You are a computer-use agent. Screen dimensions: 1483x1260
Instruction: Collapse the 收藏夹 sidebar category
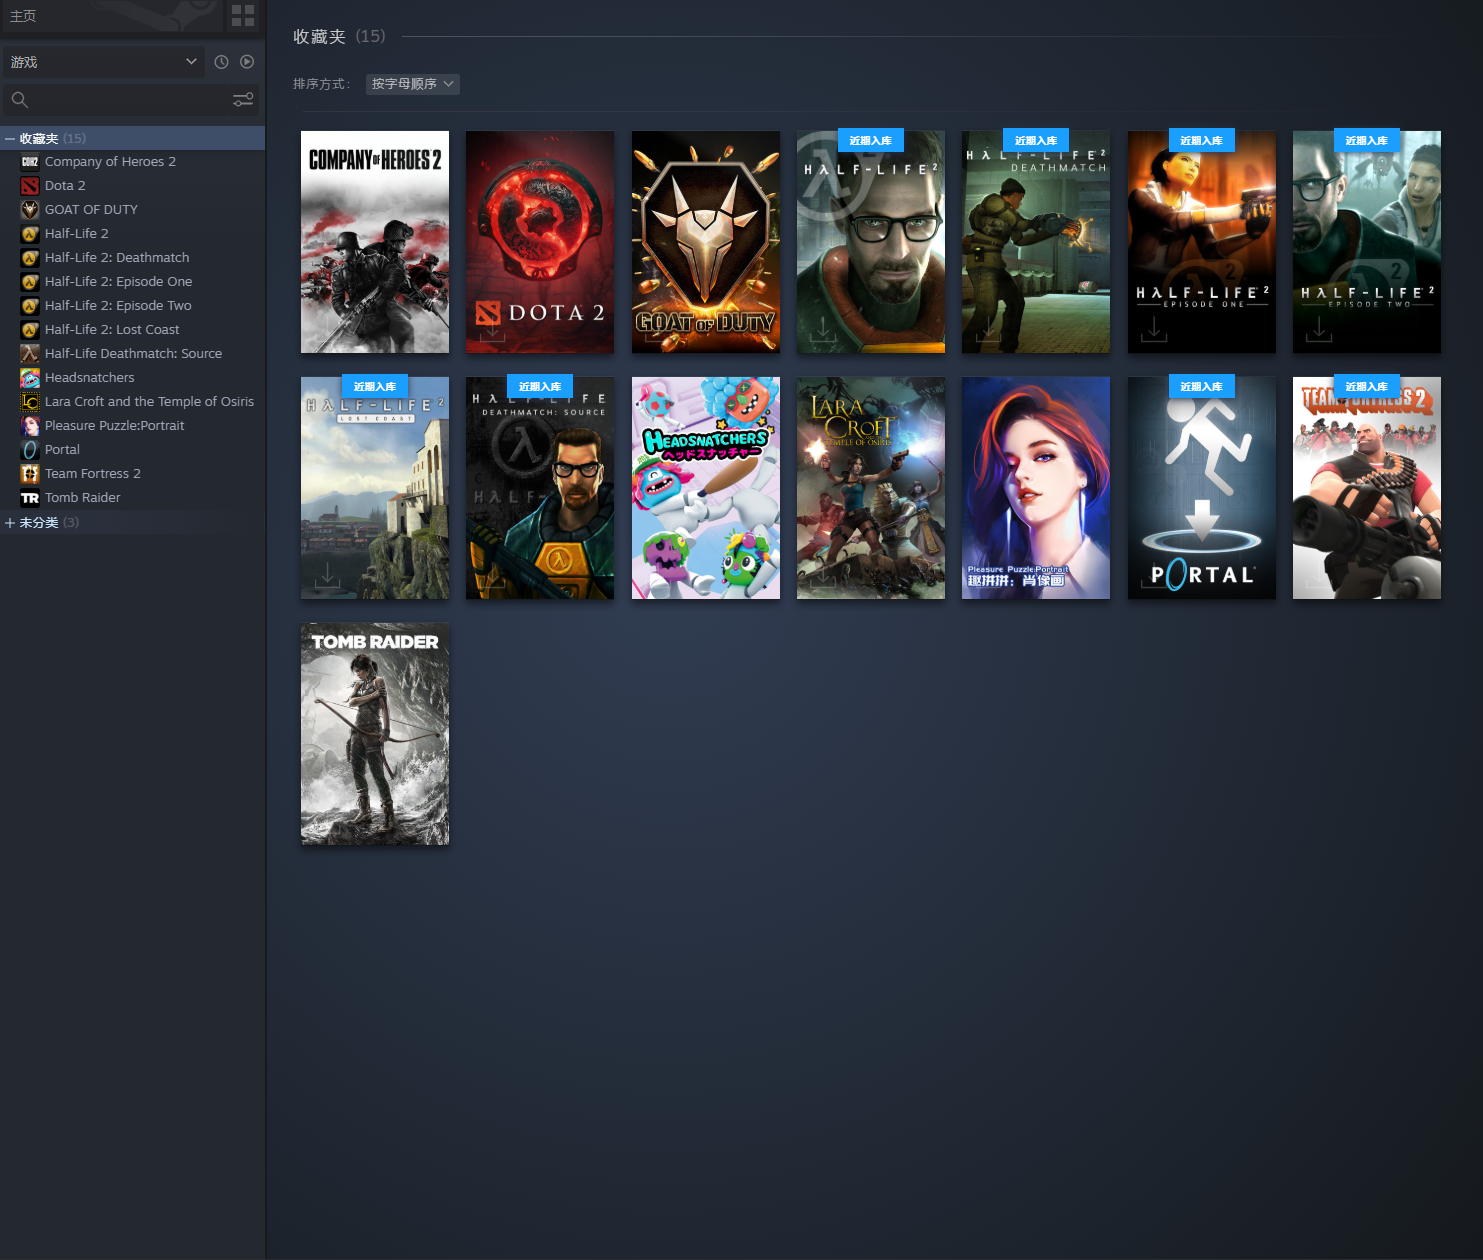point(10,139)
